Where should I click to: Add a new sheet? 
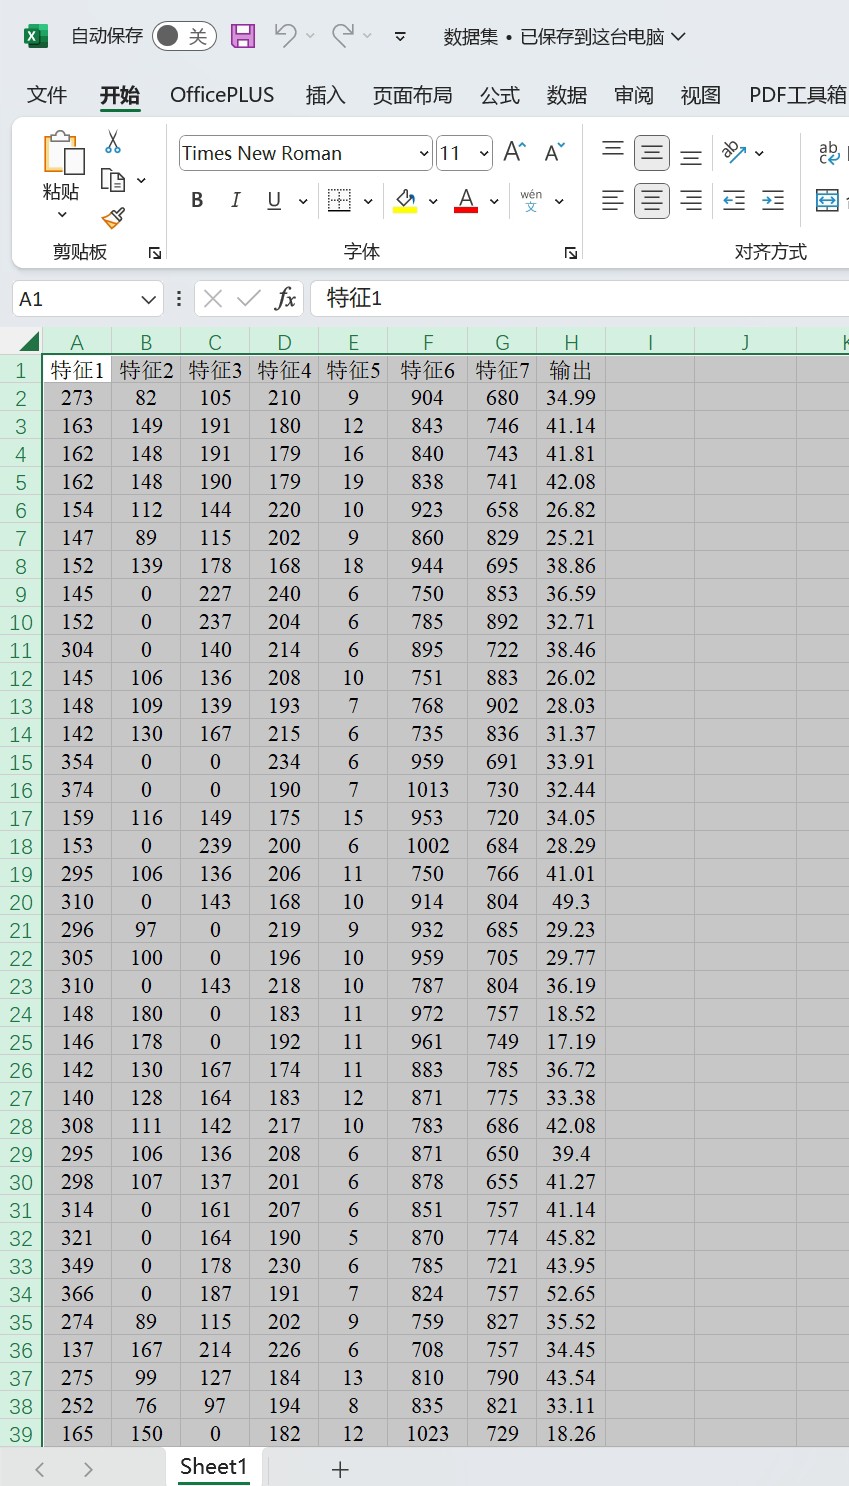pyautogui.click(x=340, y=1469)
